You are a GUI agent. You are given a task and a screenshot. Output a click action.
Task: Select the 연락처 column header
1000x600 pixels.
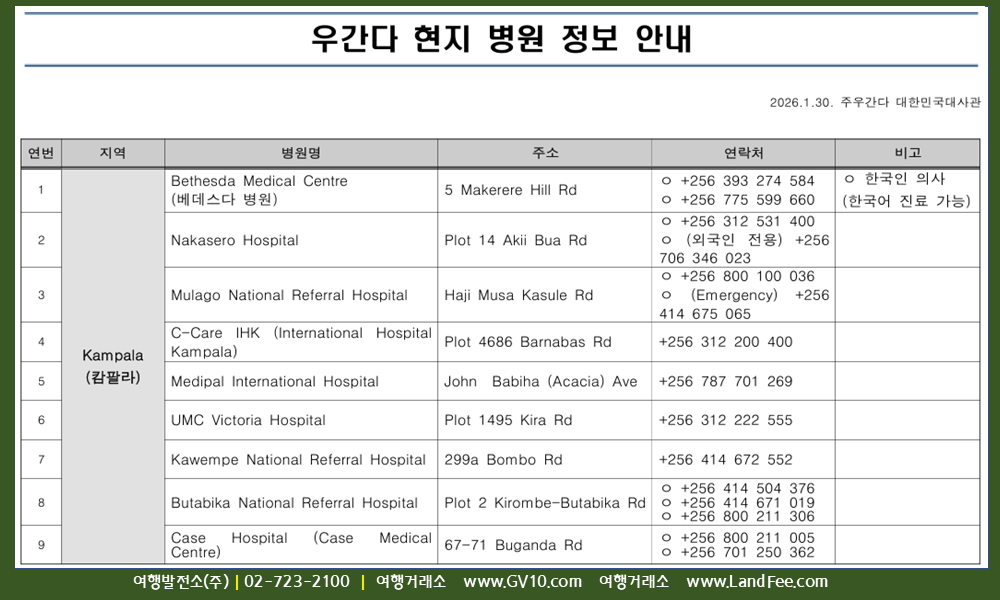(x=743, y=153)
